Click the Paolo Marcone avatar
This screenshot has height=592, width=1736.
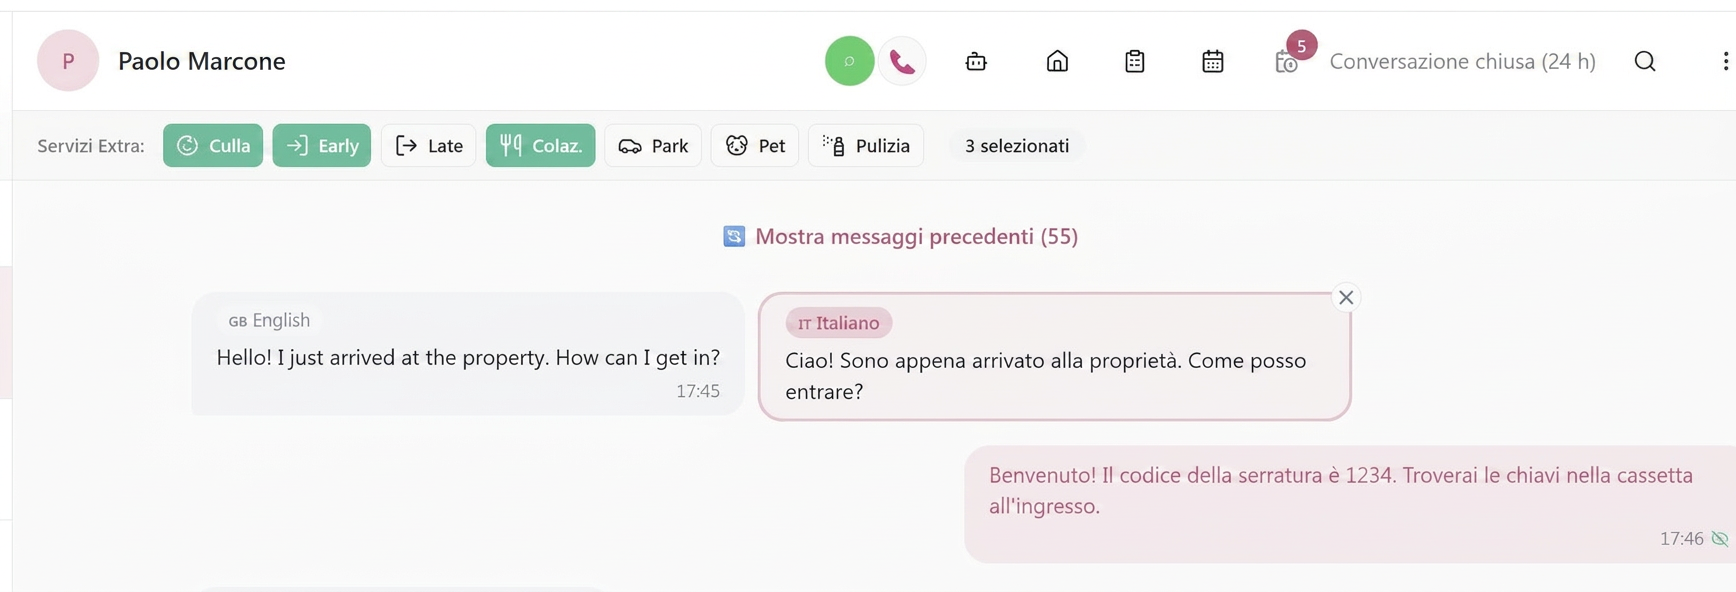pyautogui.click(x=68, y=61)
